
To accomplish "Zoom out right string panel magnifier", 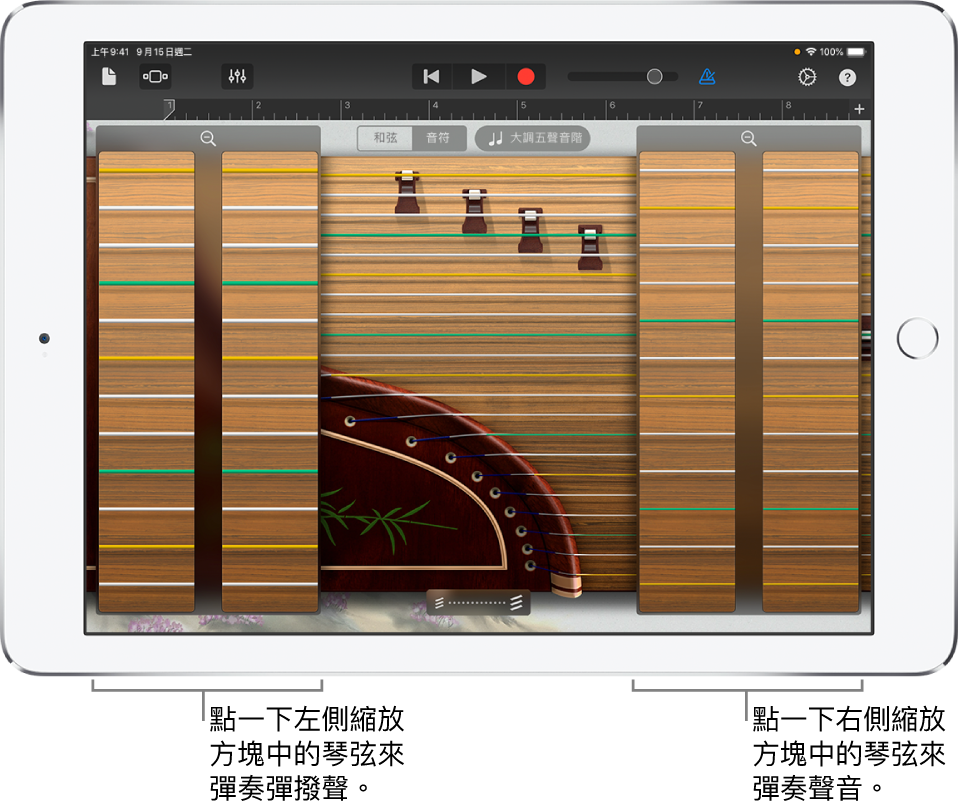I will pyautogui.click(x=748, y=139).
